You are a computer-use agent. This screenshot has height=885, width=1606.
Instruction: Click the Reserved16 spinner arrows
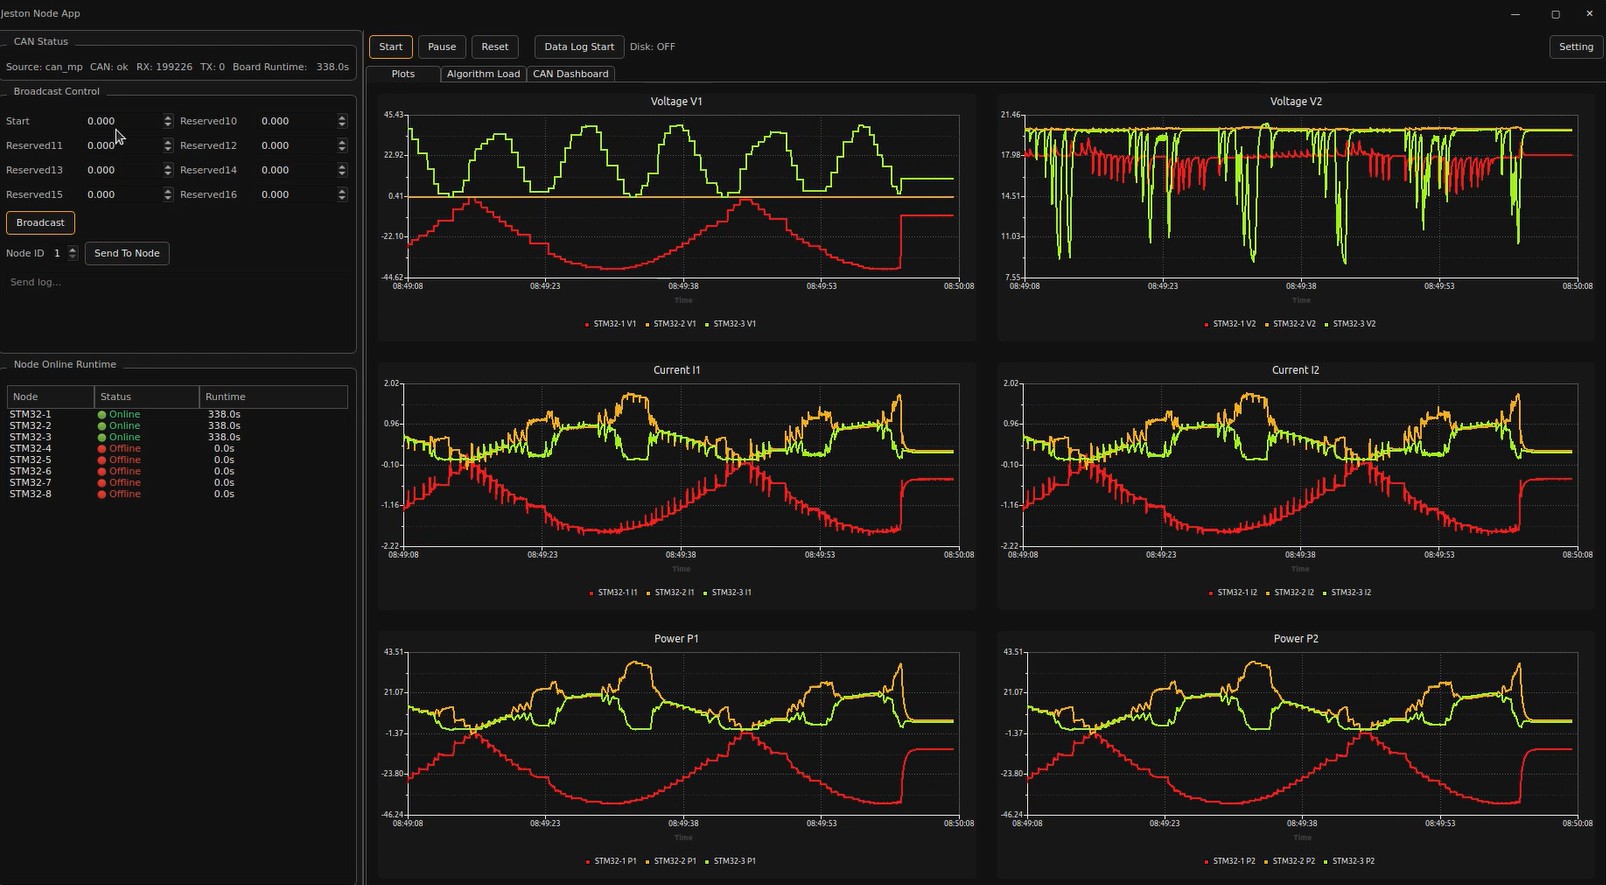coord(342,195)
